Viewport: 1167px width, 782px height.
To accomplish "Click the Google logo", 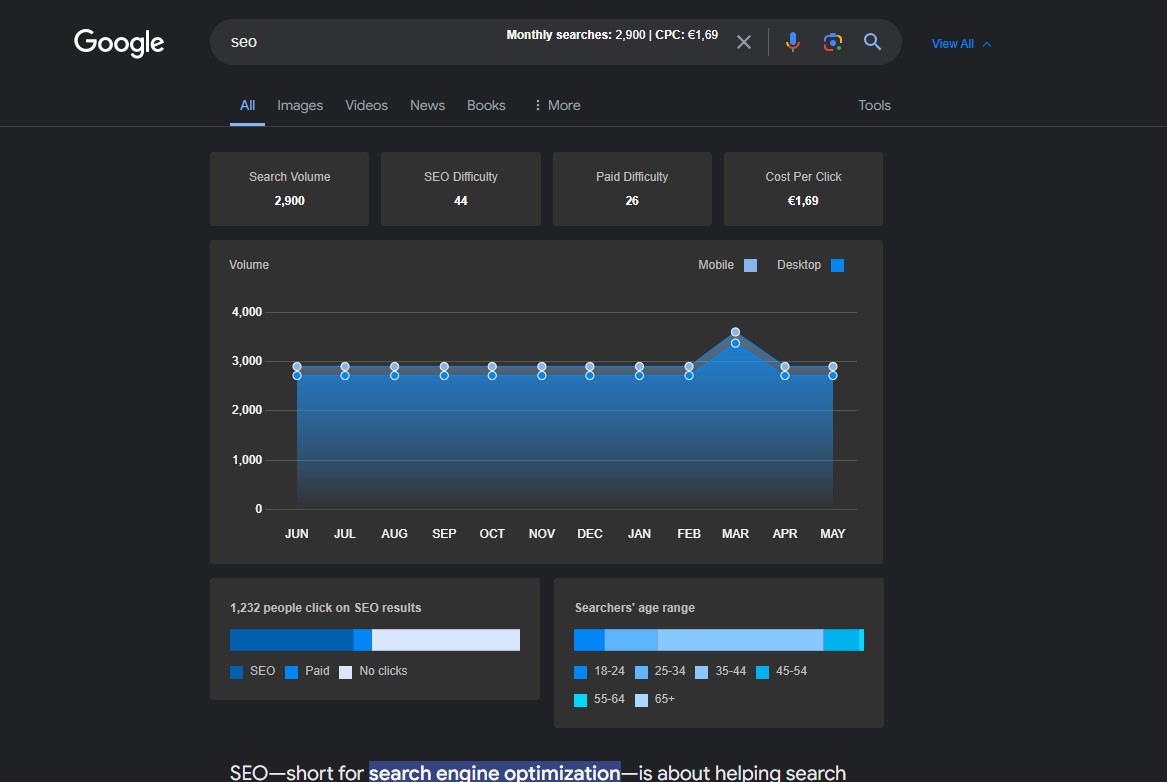I will (119, 43).
